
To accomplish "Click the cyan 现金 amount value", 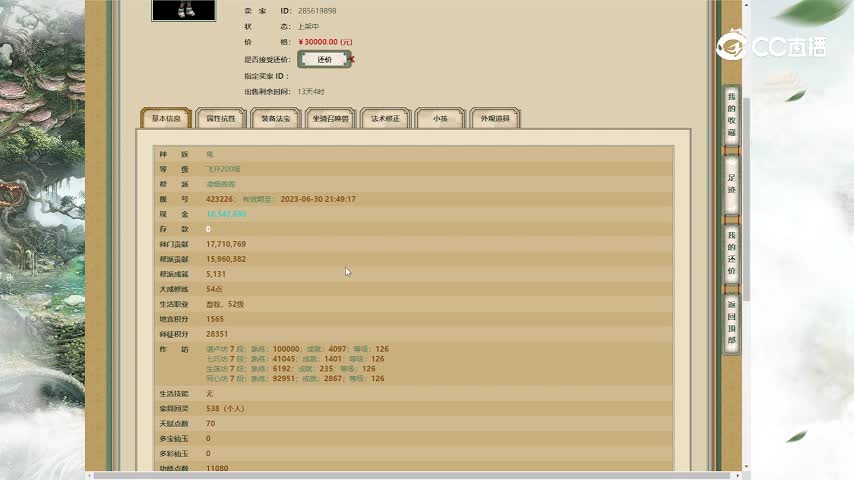I will click(x=226, y=214).
